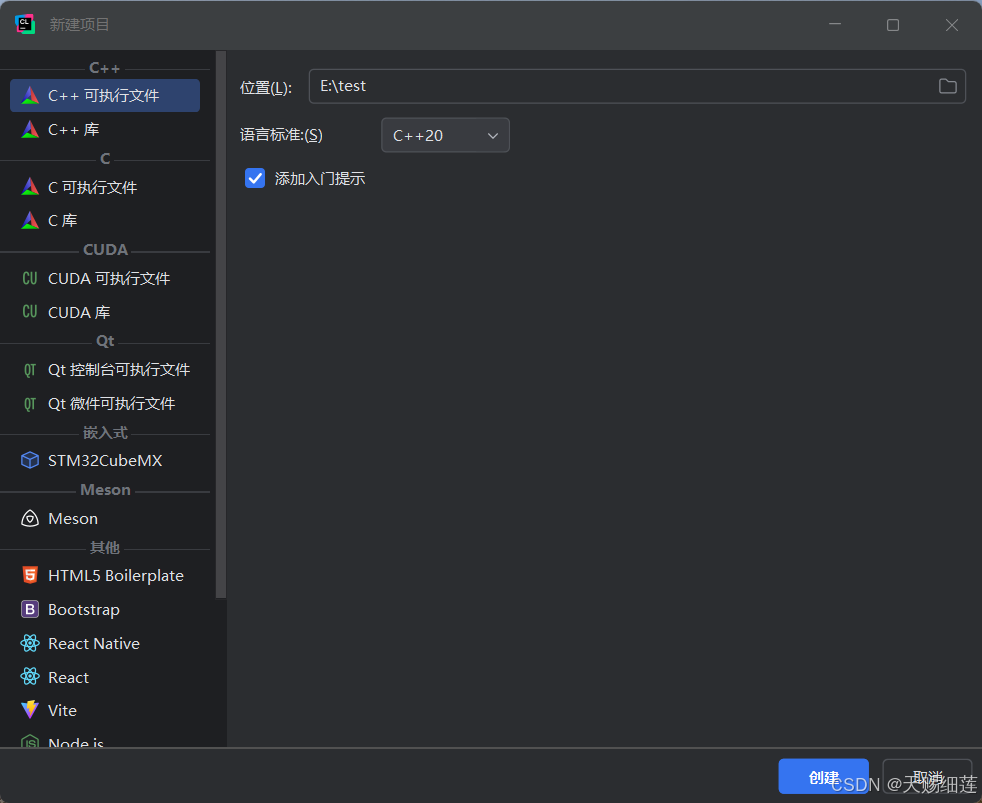Click the Bootstrap B icon
Screen dimensions: 982x803
(30, 609)
